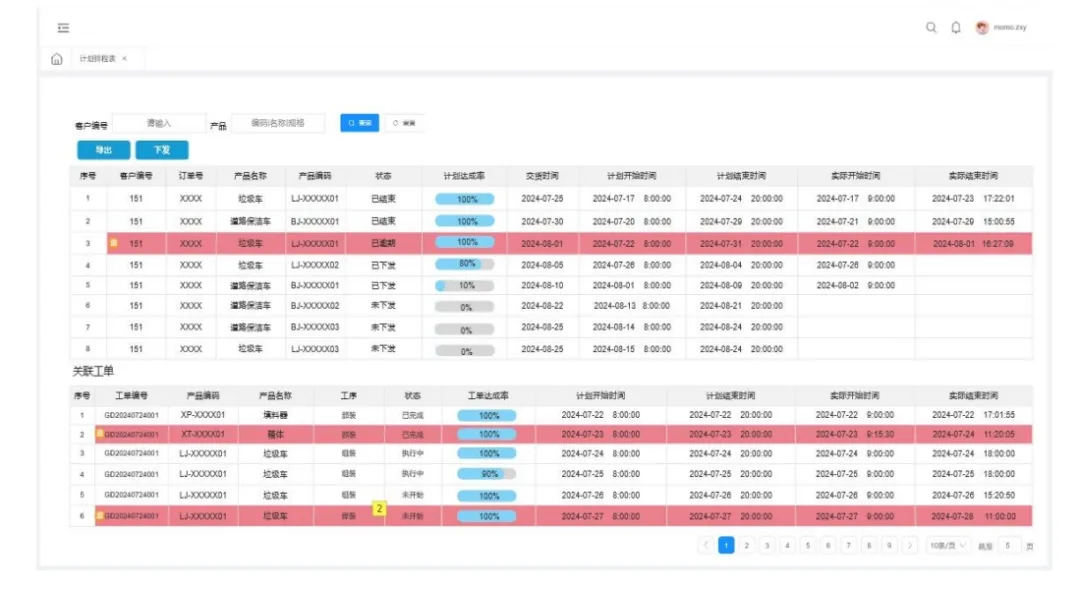Click the 重置 reset button
The height and width of the screenshot is (589, 1080).
[404, 123]
